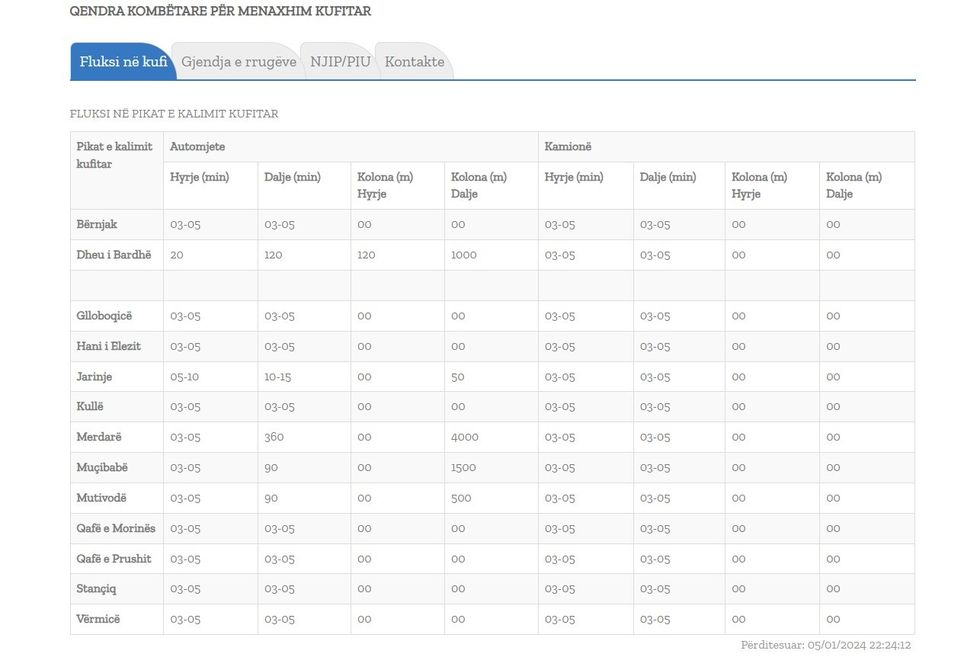Click the Jarinje row label
This screenshot has width=980, height=667.
click(x=94, y=377)
